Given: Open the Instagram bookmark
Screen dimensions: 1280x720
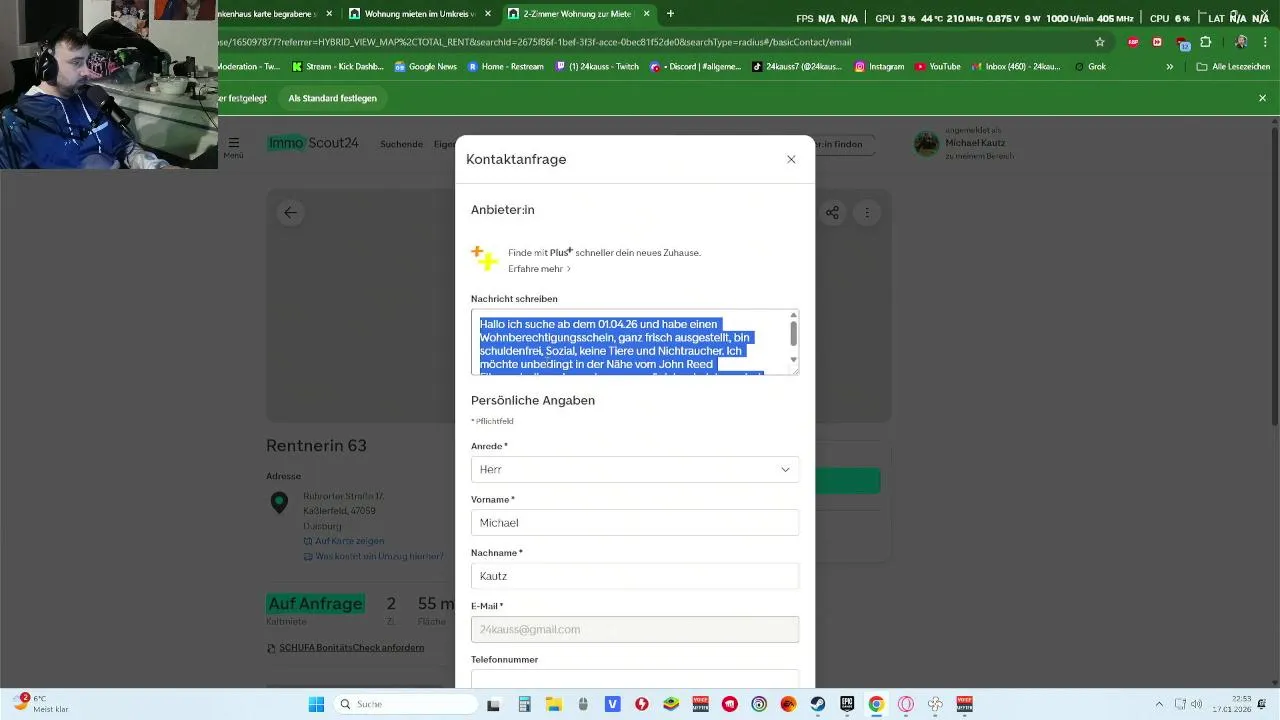Looking at the screenshot, I should click(879, 67).
